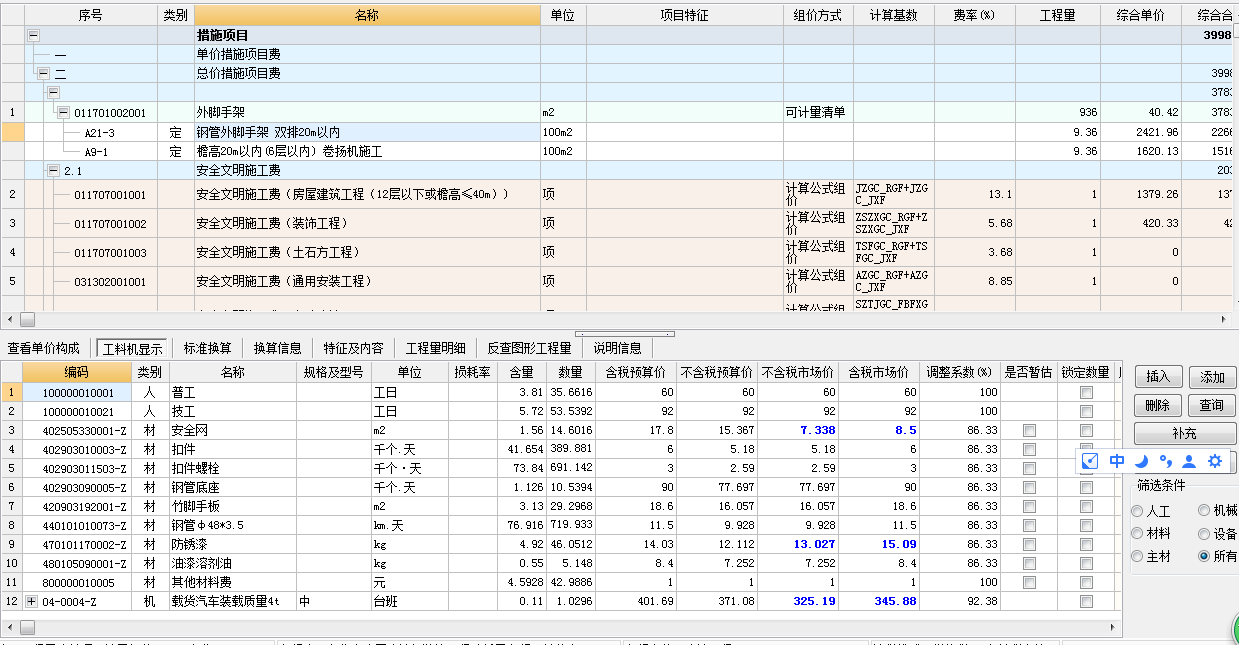Open IME settings gear icon
Viewport: 1239px width, 645px height.
click(1215, 461)
